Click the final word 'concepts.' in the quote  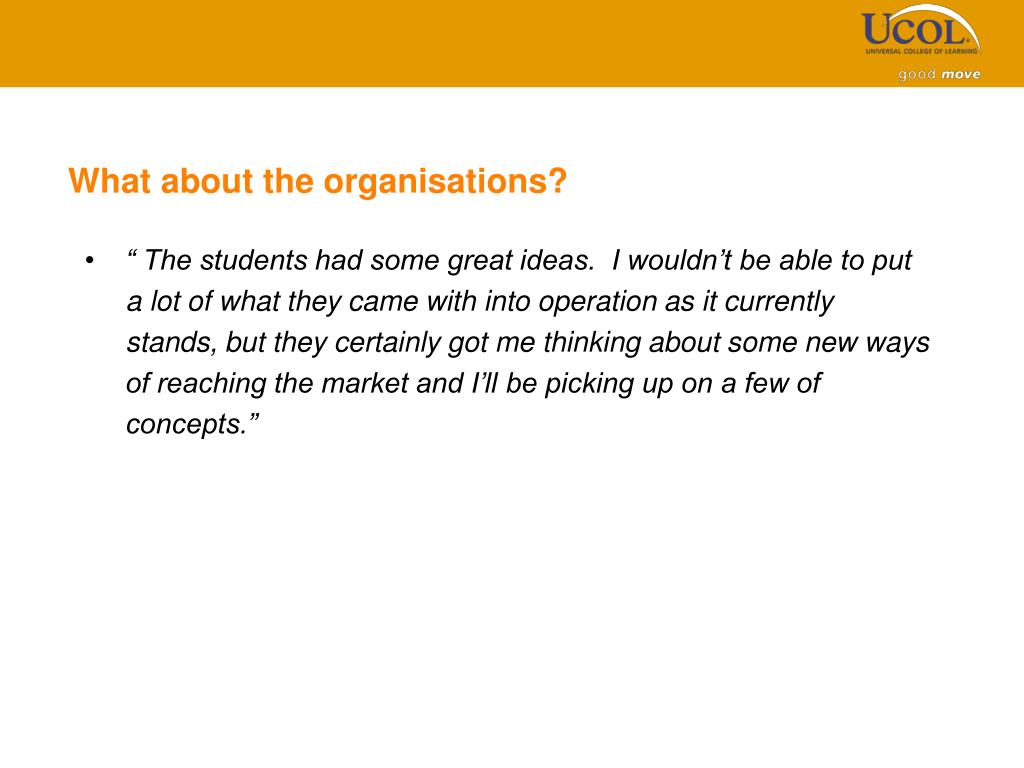click(187, 424)
